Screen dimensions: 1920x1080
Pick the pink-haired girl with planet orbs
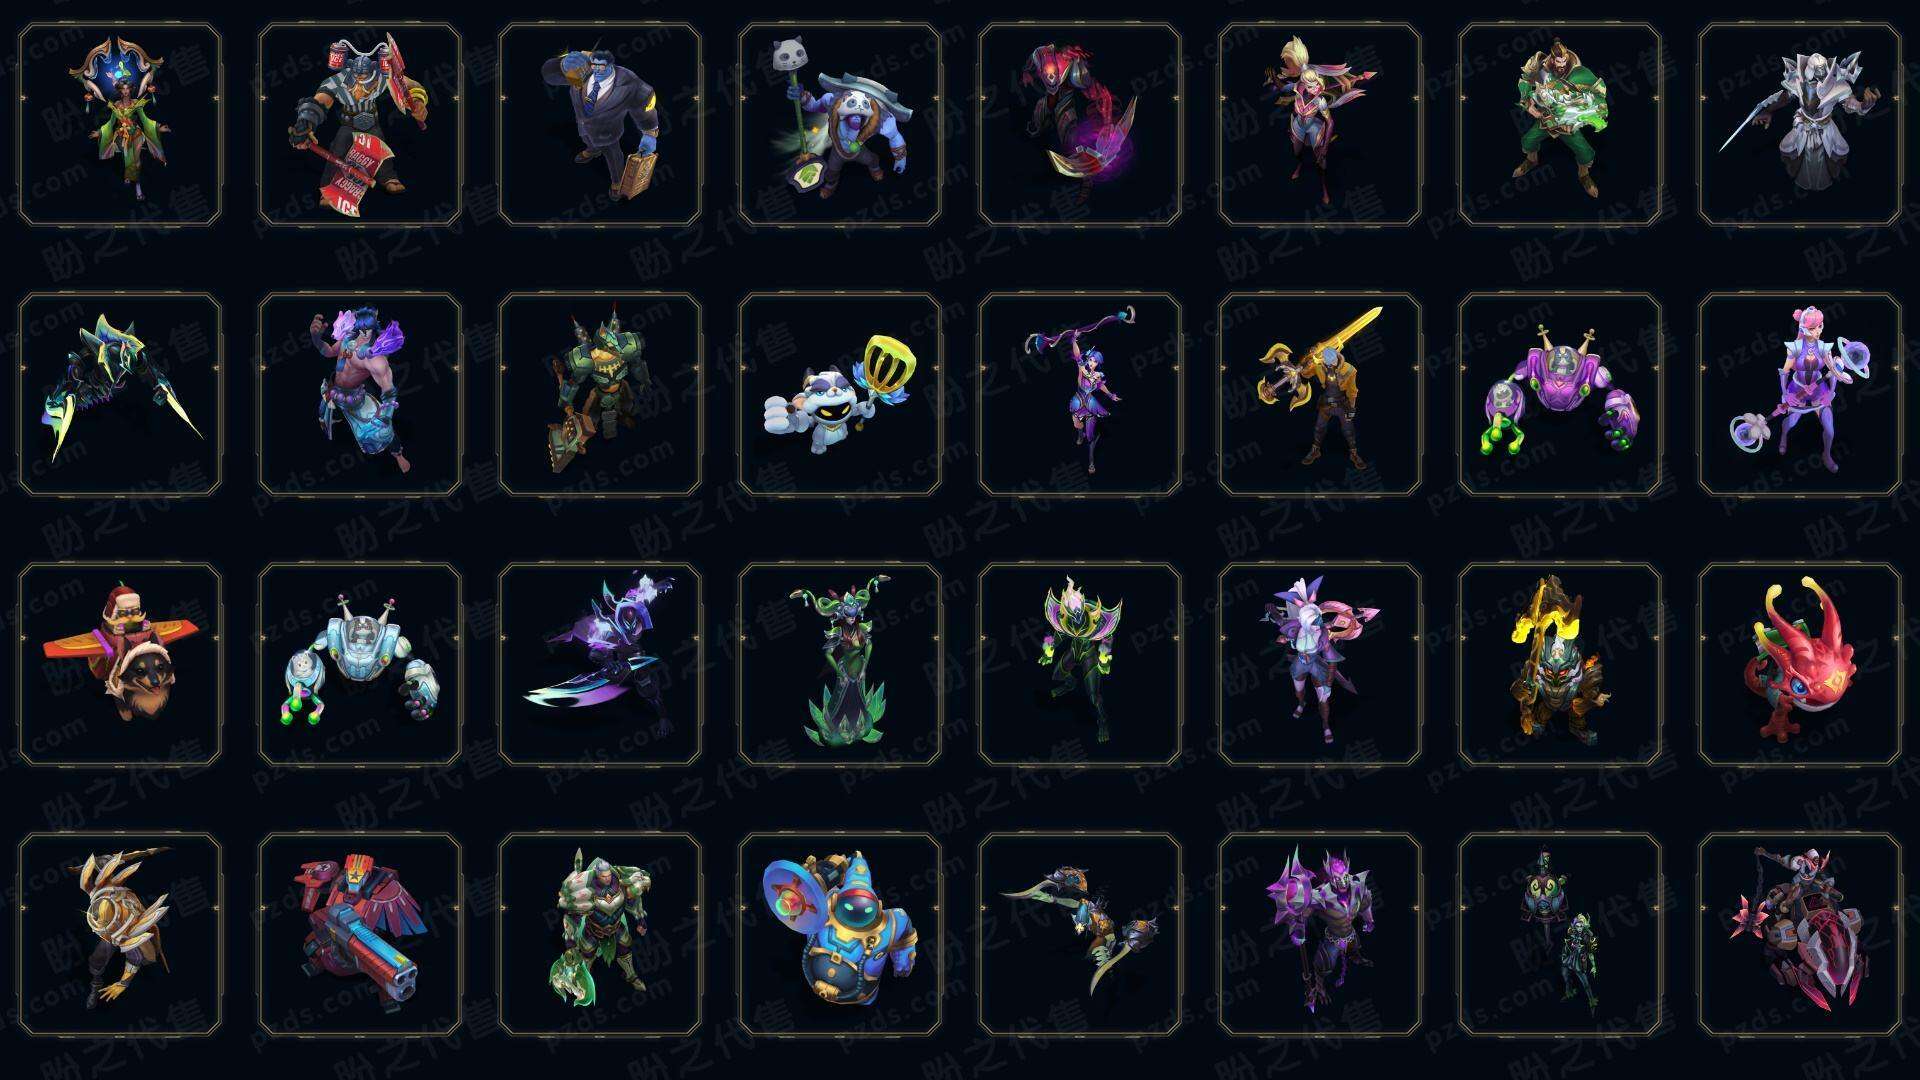1800,394
